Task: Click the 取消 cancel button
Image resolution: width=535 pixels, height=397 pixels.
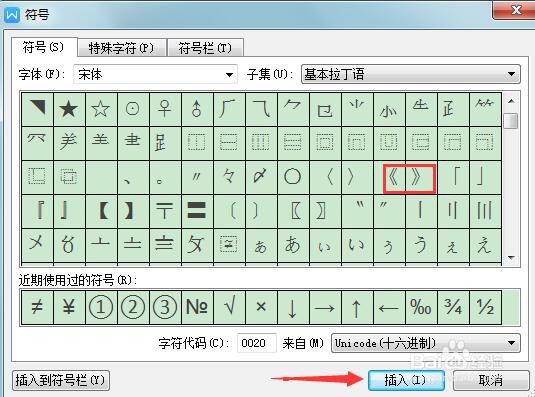Action: point(491,380)
